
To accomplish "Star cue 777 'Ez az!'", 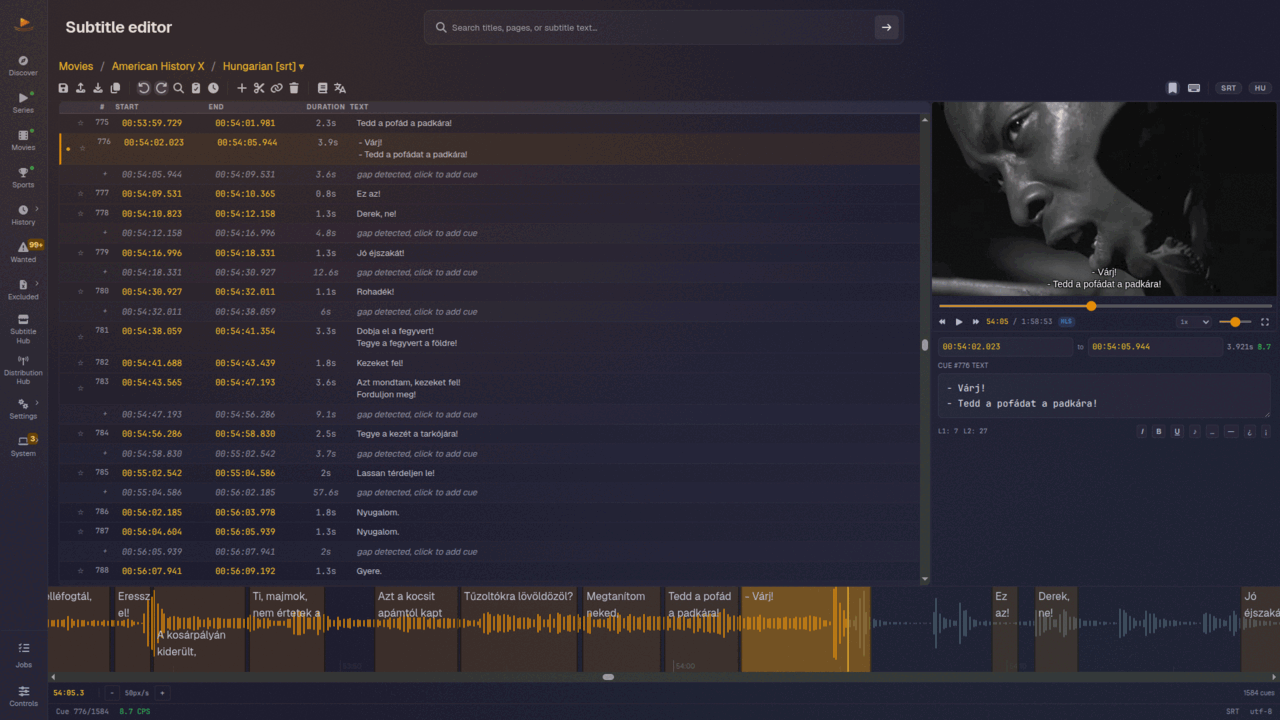I will point(80,193).
